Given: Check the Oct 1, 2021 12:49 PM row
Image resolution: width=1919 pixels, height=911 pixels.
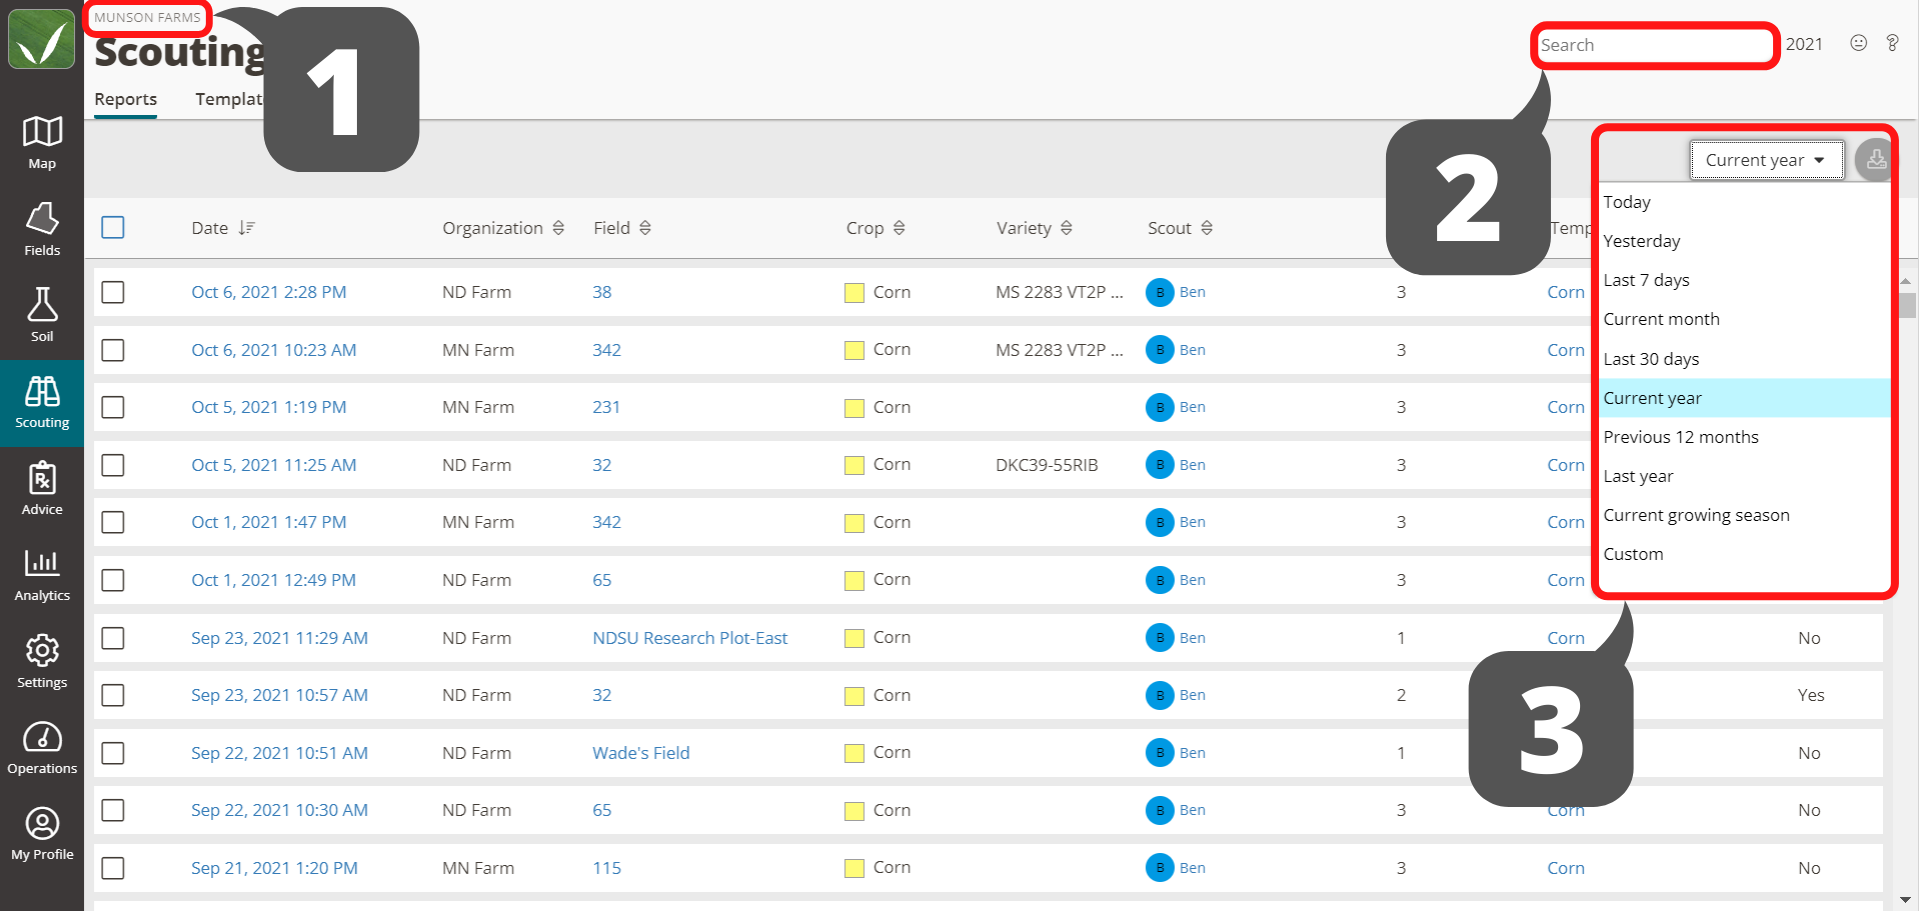Looking at the screenshot, I should (x=113, y=580).
